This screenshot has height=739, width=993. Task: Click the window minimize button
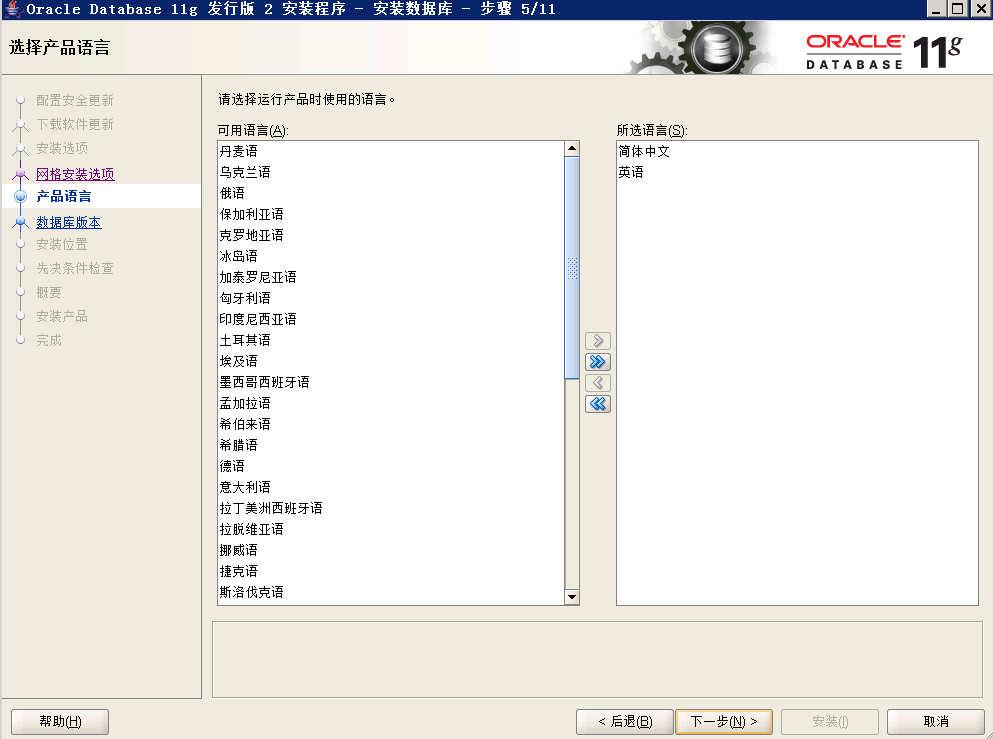click(x=936, y=8)
